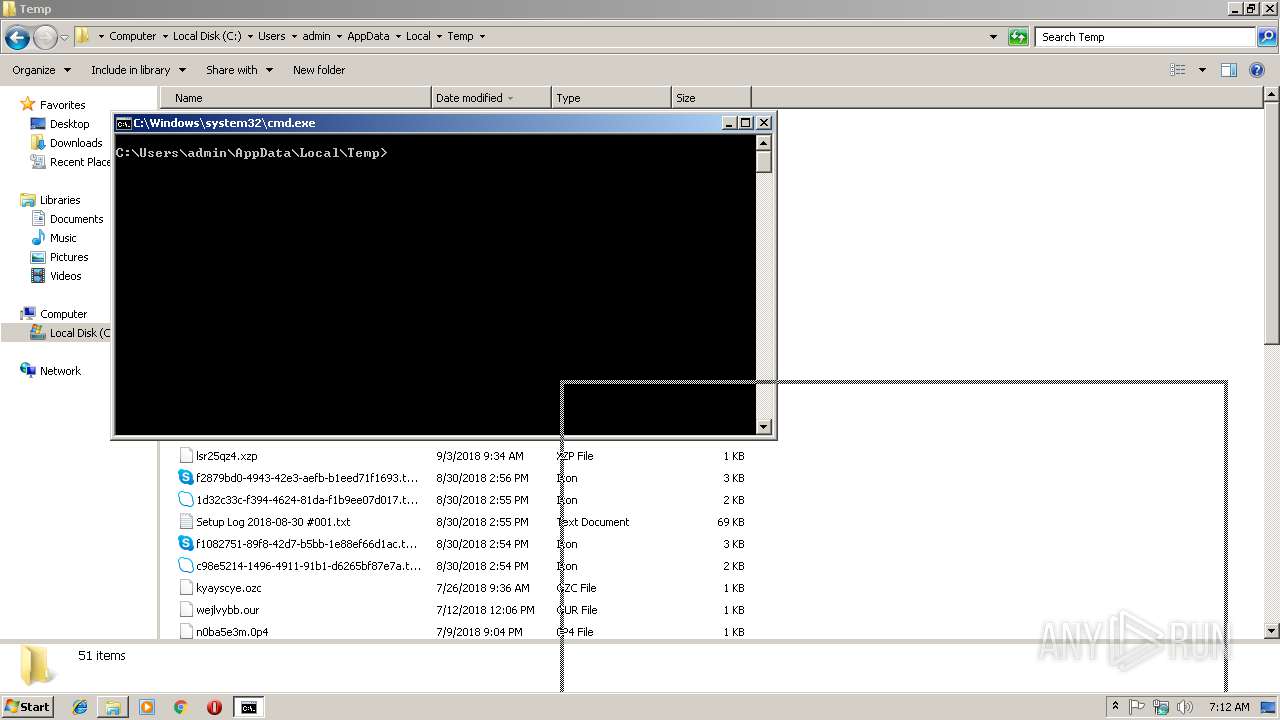The height and width of the screenshot is (720, 1280).
Task: Expand the Temp breadcrumb arrow
Action: tap(482, 36)
